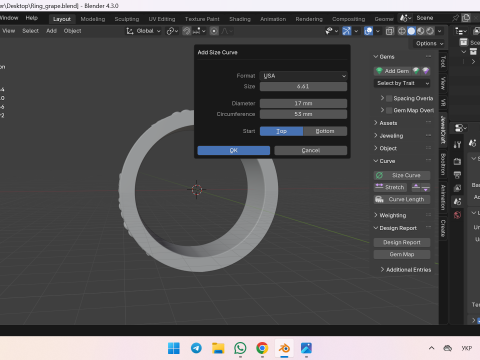Click the Add Gem button

[393, 71]
